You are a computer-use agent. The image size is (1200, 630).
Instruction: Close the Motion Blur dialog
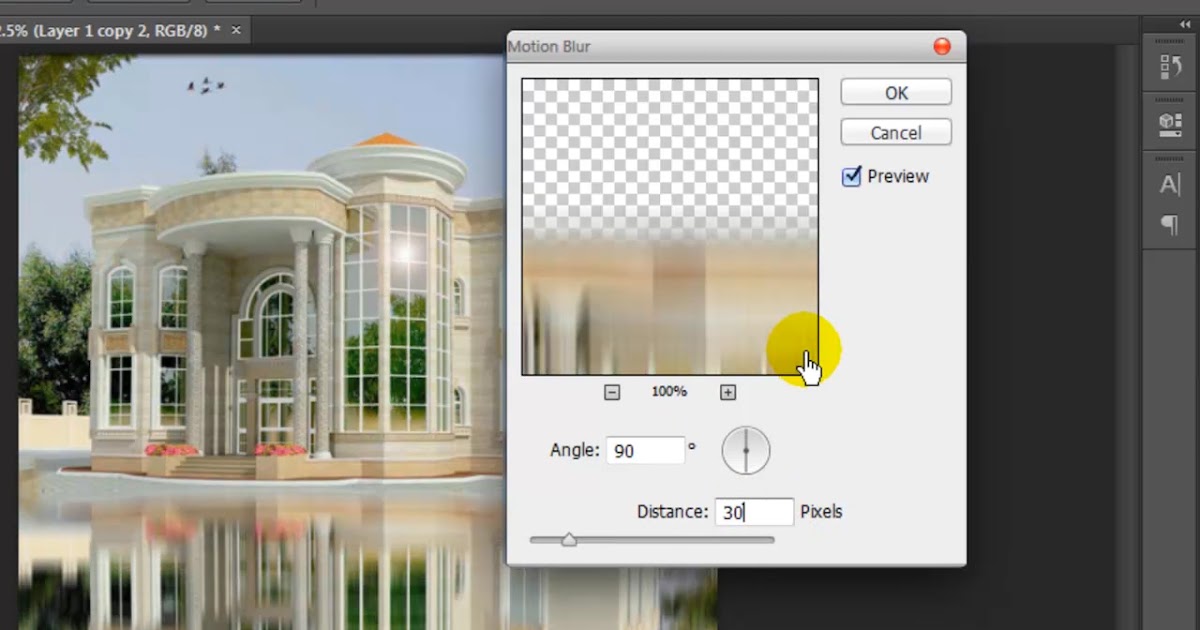941,46
